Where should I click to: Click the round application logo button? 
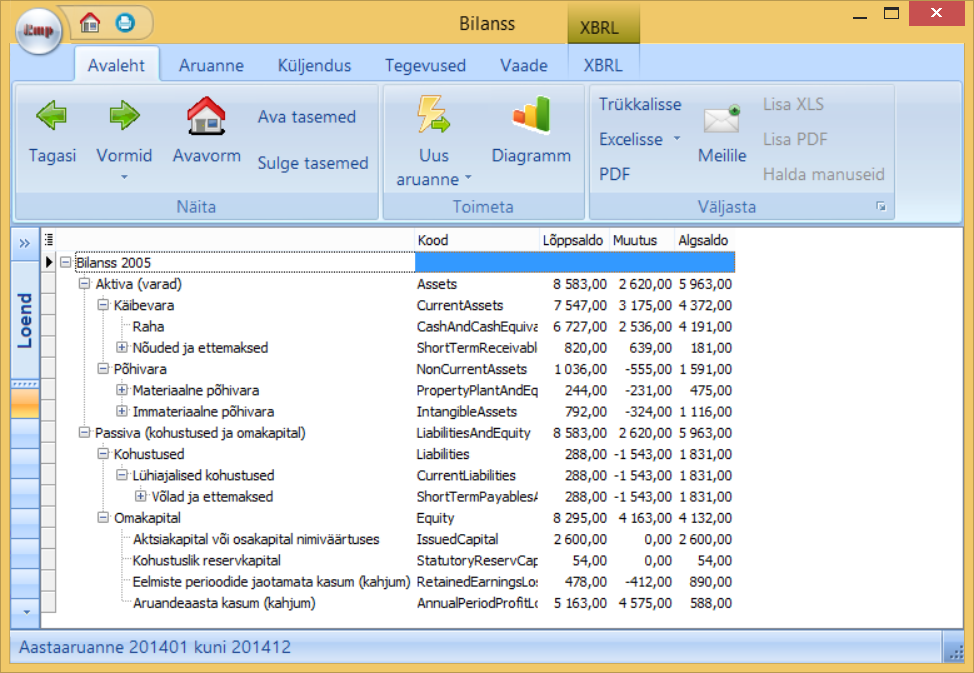tap(39, 32)
